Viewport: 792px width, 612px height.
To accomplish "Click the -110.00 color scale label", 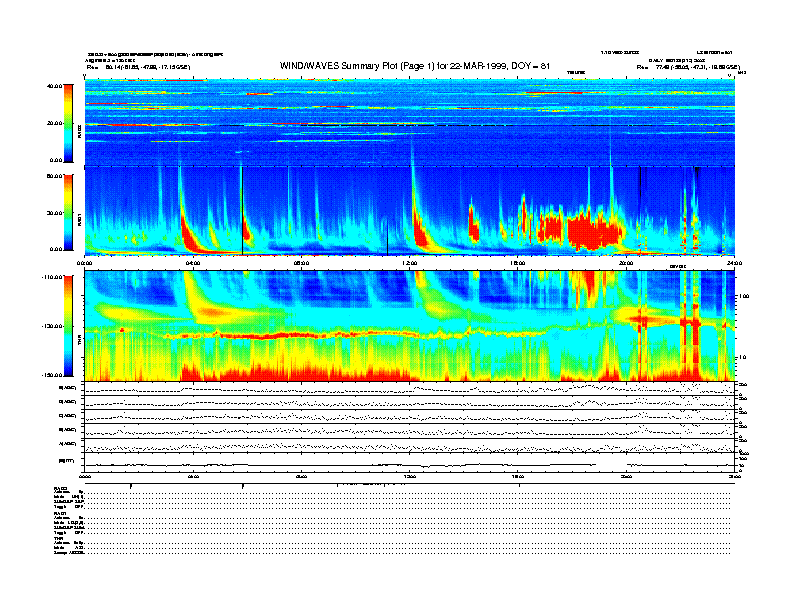I will pos(52,277).
